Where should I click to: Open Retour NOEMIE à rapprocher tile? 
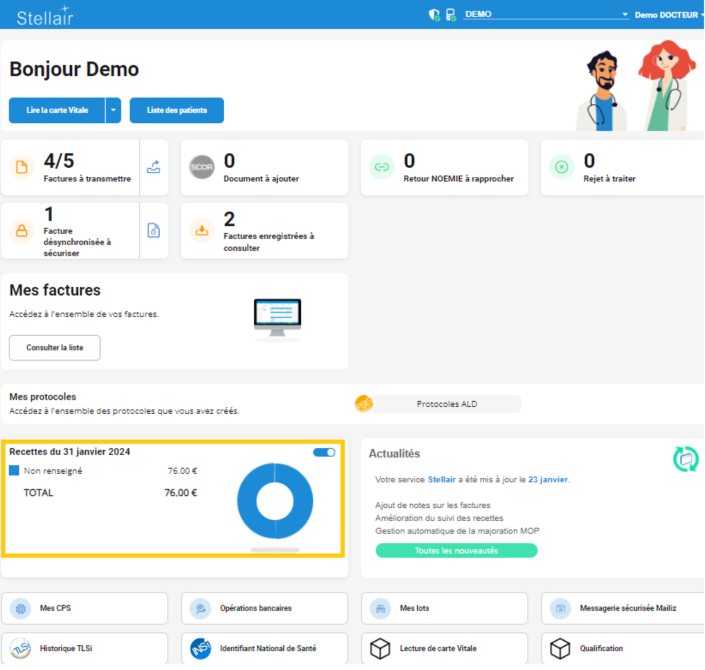444,167
